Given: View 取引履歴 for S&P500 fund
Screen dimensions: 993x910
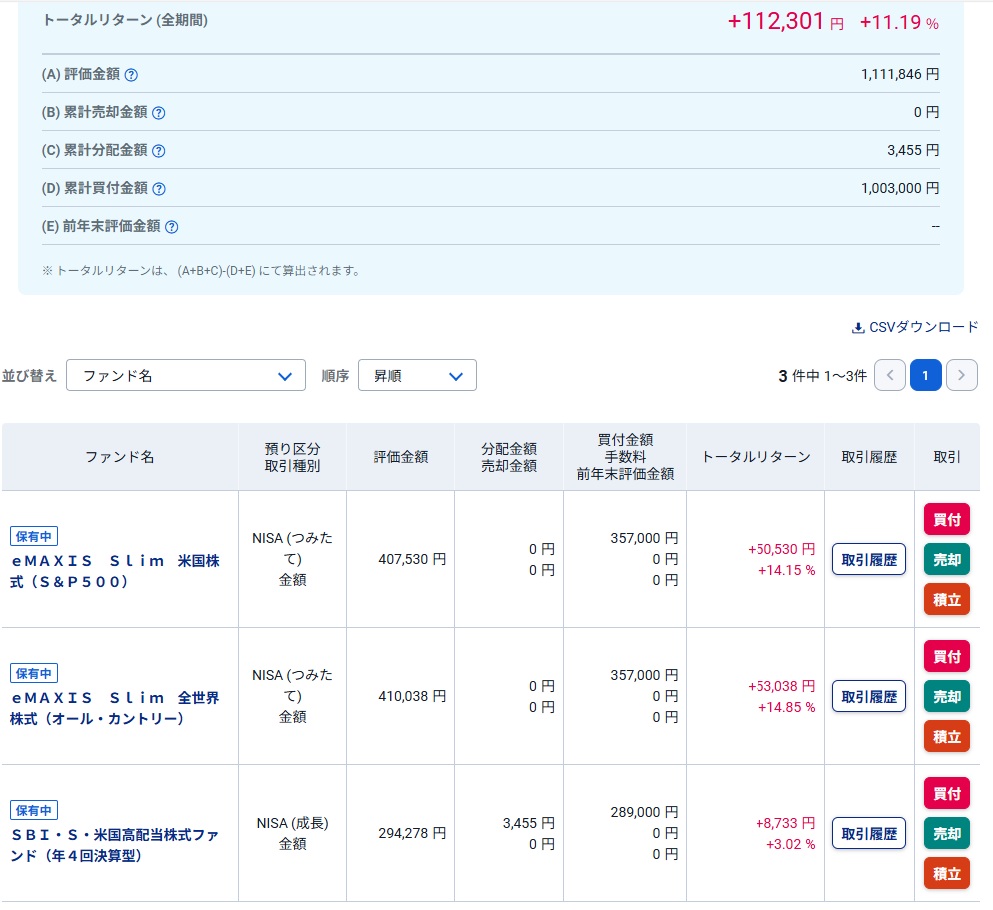Looking at the screenshot, I should 869,559.
